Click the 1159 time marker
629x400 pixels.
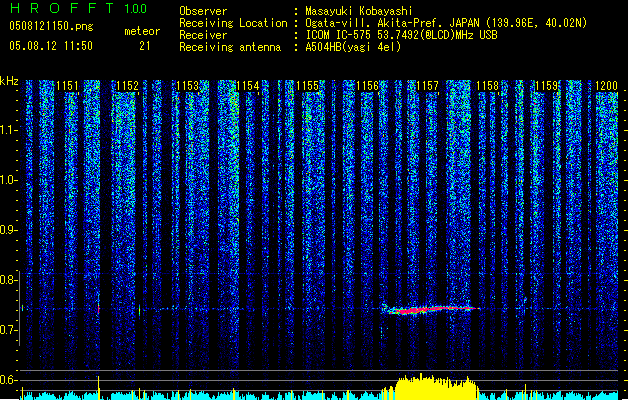click(x=547, y=86)
